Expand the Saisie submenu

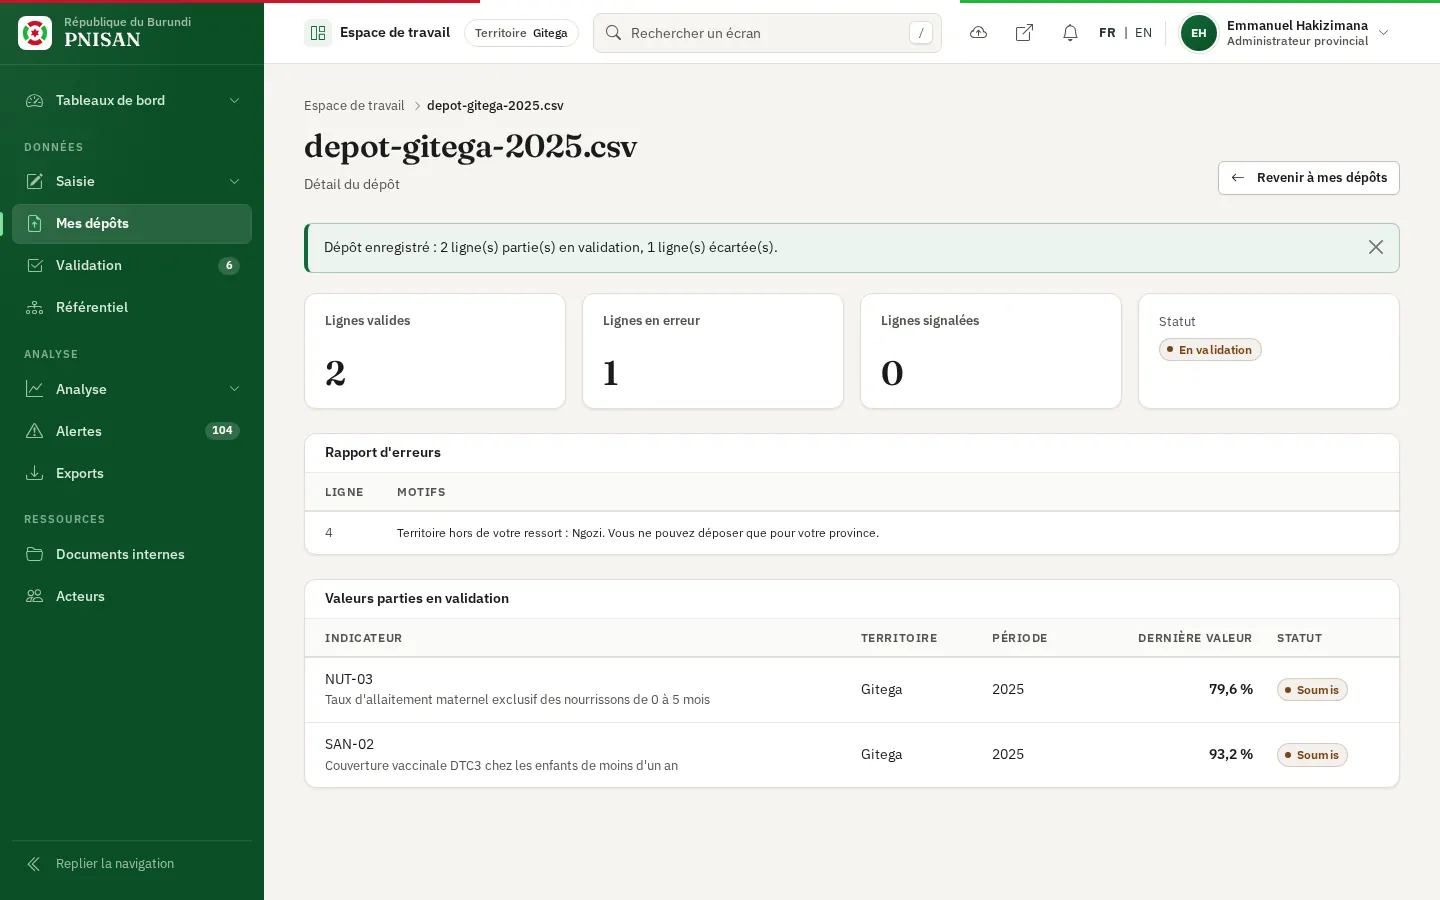click(132, 181)
